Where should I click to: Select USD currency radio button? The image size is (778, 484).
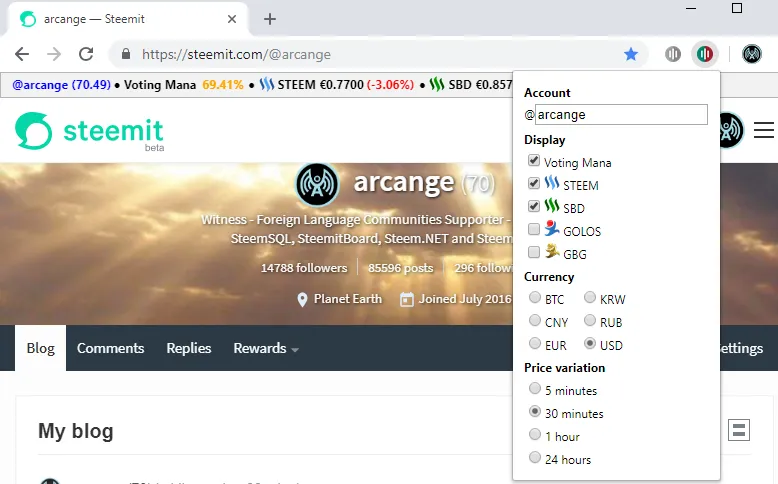pyautogui.click(x=589, y=343)
